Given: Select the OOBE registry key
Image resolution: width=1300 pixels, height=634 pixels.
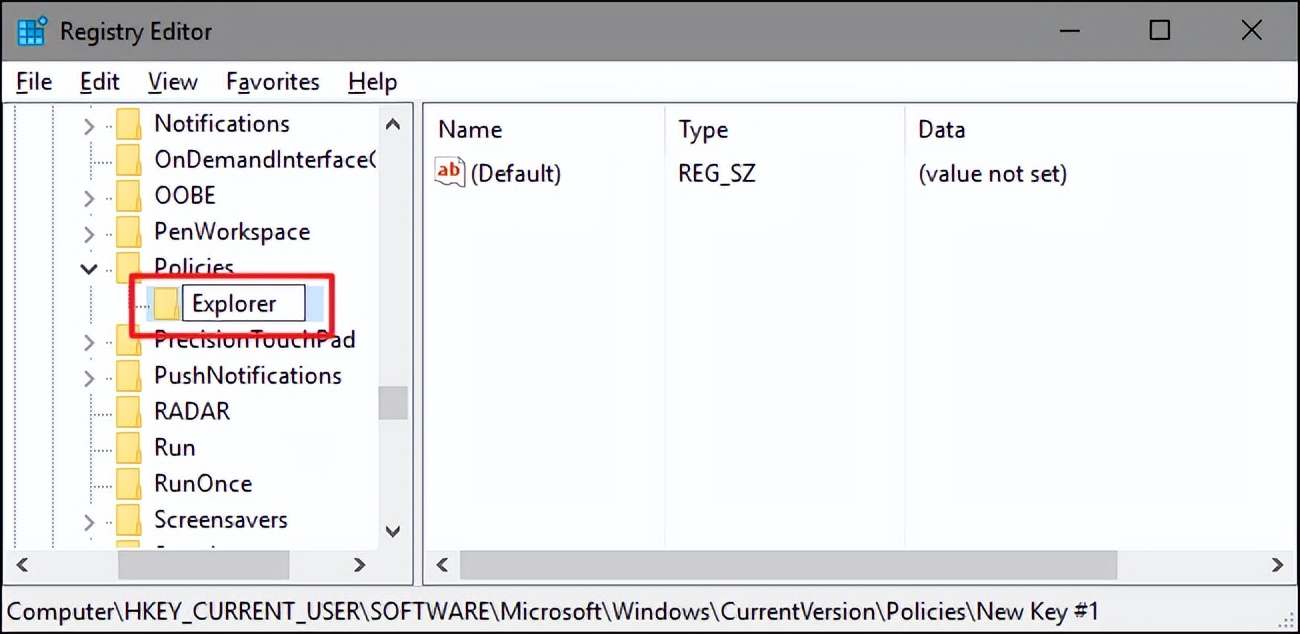Looking at the screenshot, I should click(x=187, y=195).
